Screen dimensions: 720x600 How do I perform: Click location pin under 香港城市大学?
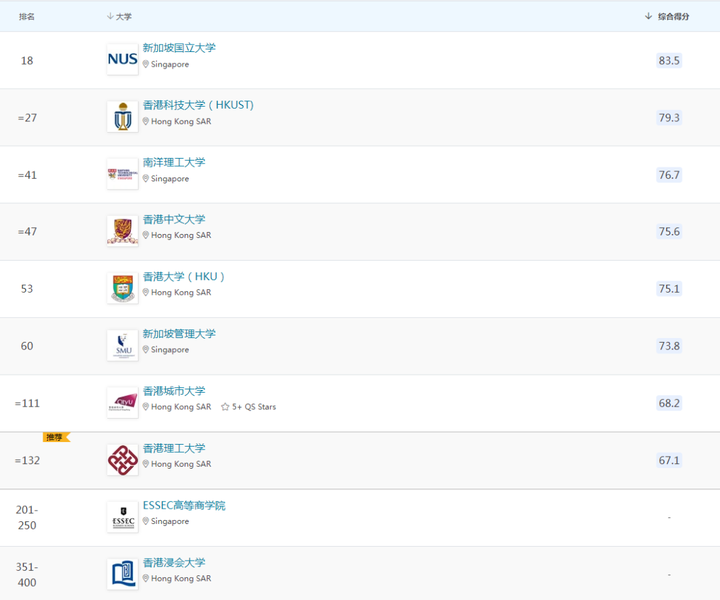(x=146, y=407)
